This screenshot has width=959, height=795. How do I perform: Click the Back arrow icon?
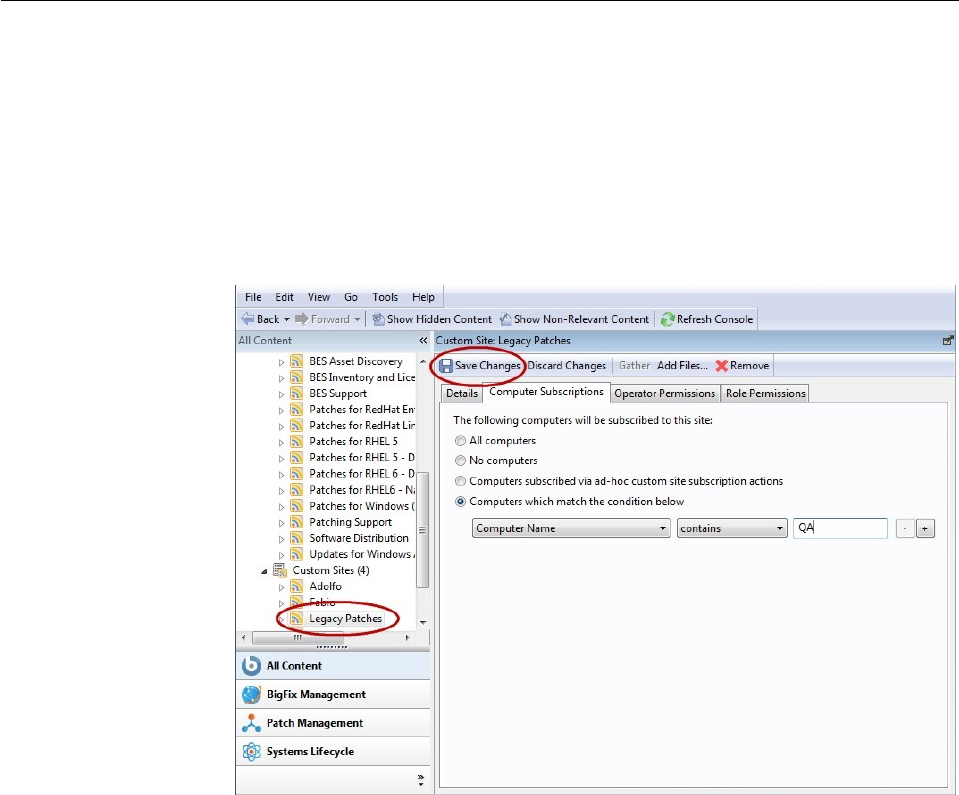point(248,319)
